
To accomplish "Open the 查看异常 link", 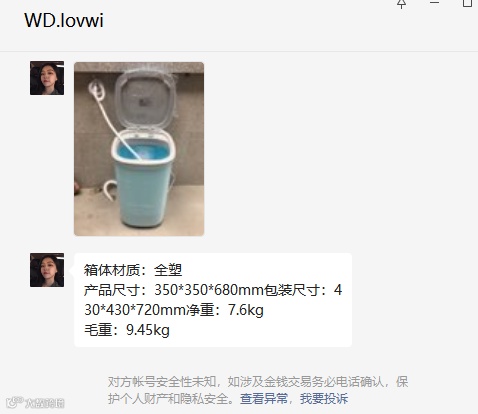I will (264, 399).
